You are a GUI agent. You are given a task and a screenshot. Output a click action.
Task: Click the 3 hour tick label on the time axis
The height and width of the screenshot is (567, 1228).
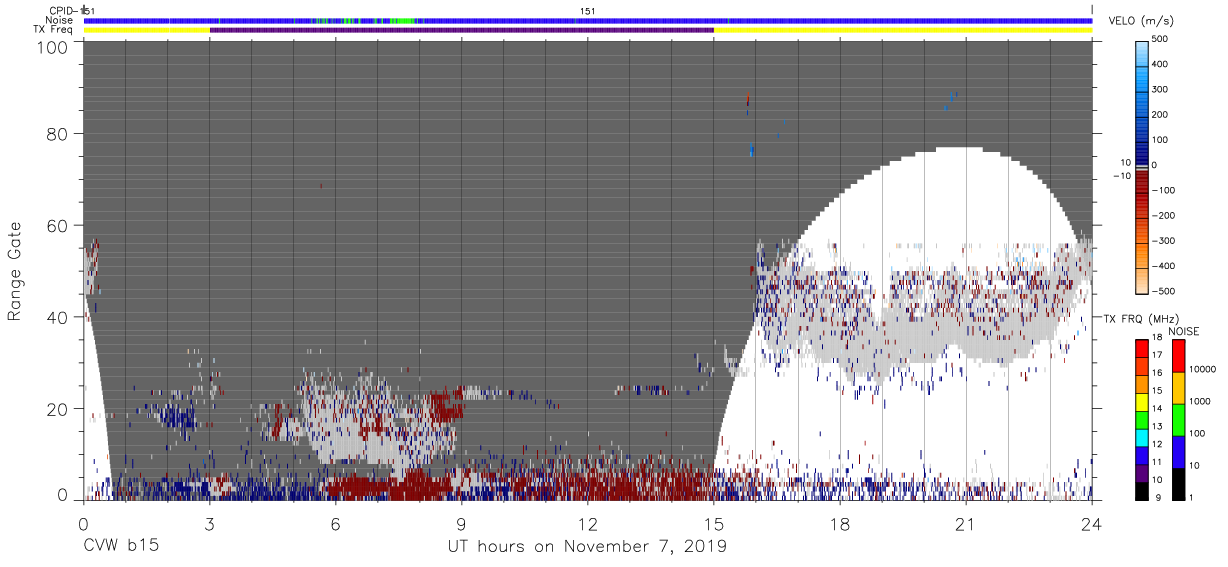point(209,523)
